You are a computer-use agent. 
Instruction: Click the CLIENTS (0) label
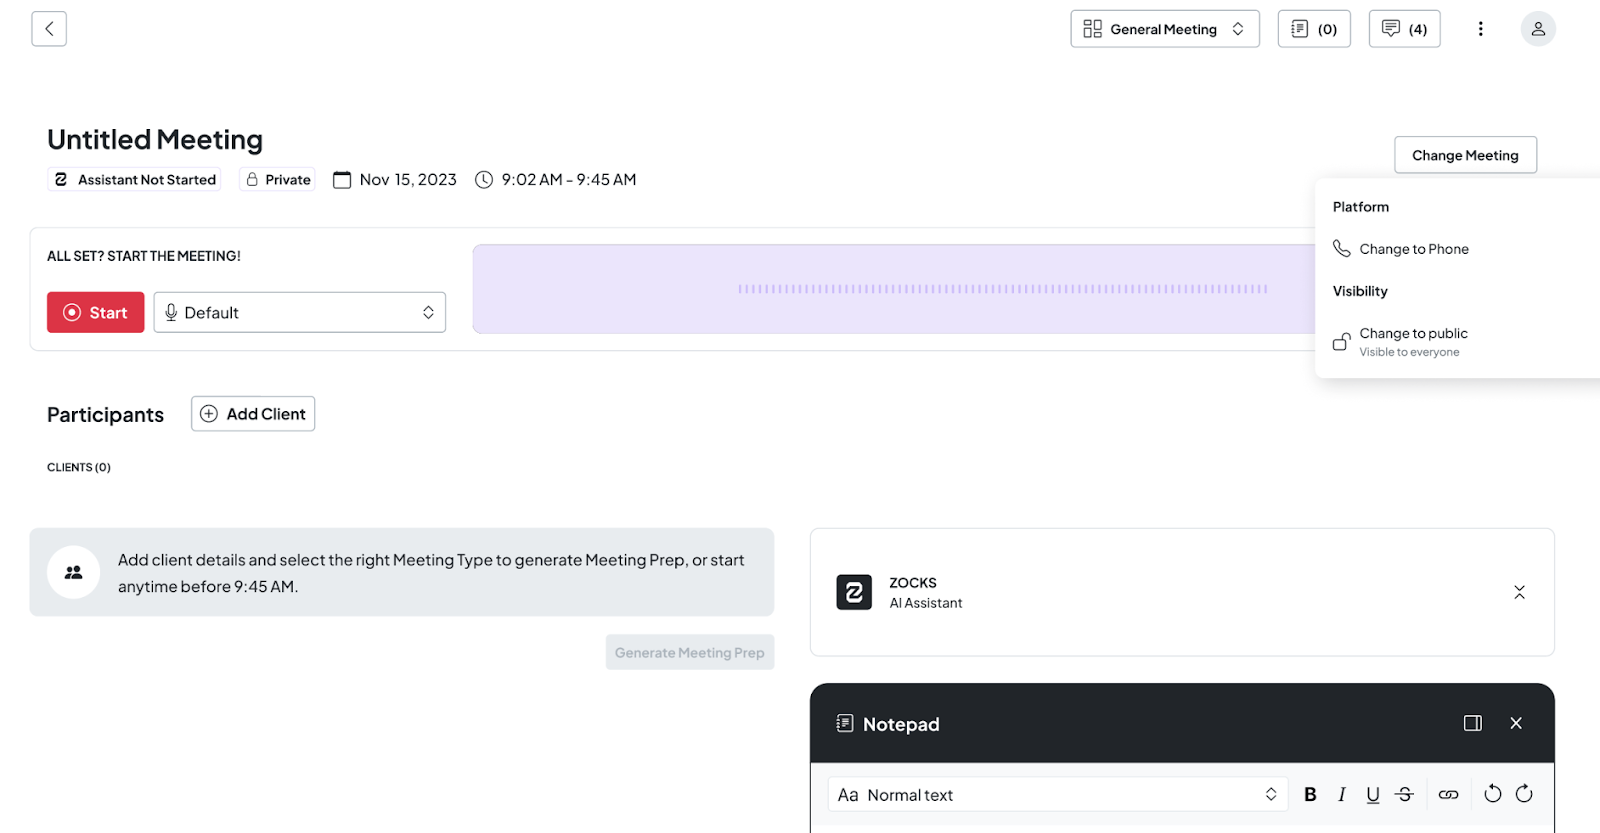[x=79, y=467]
